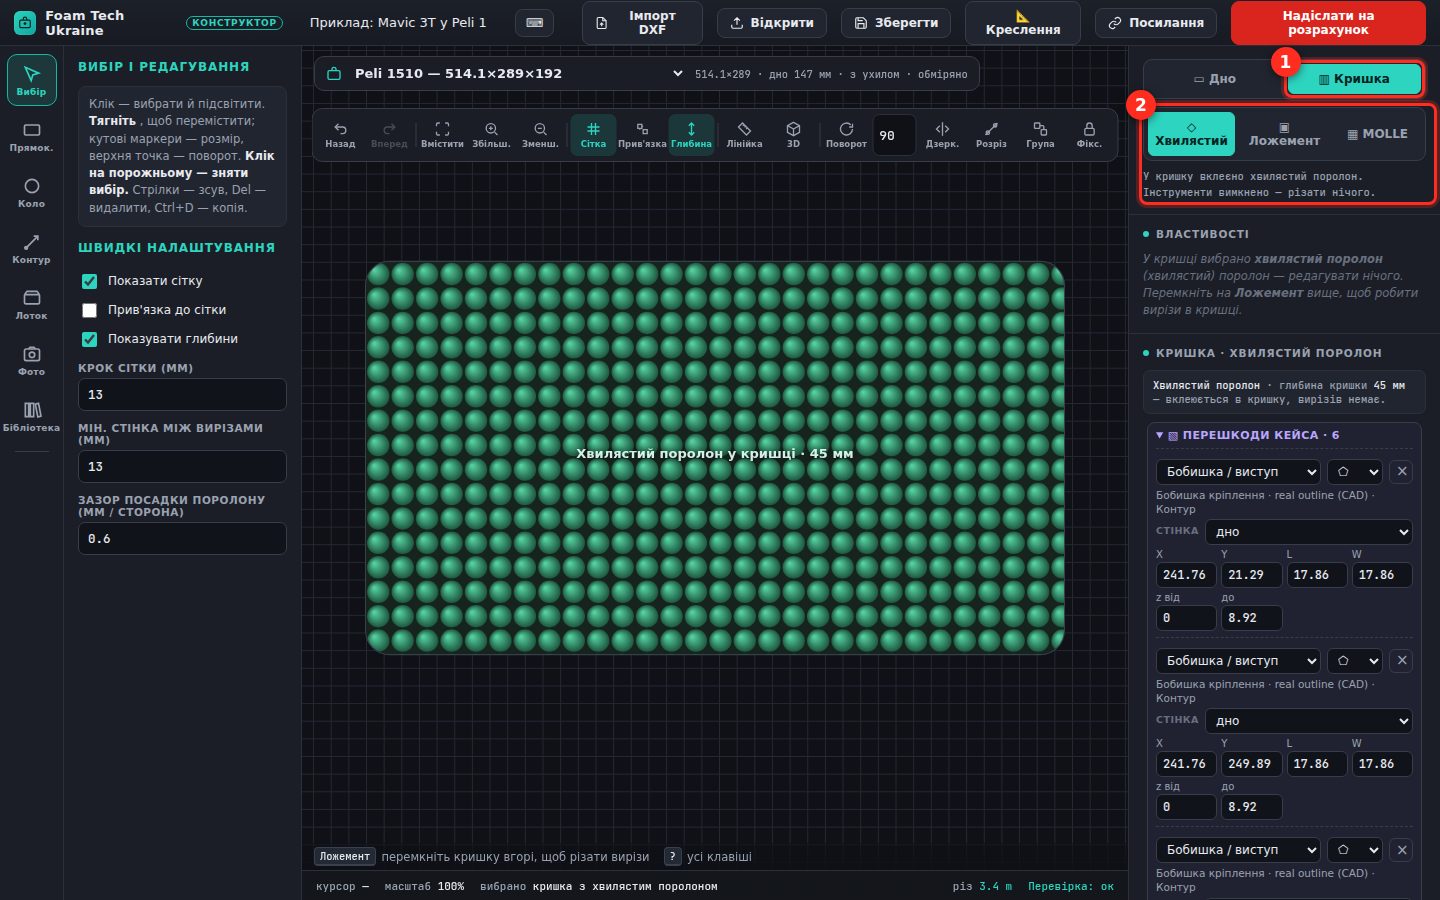This screenshot has width=1440, height=900.
Task: Toggle the Сітка grid toolbar button
Action: (x=593, y=135)
